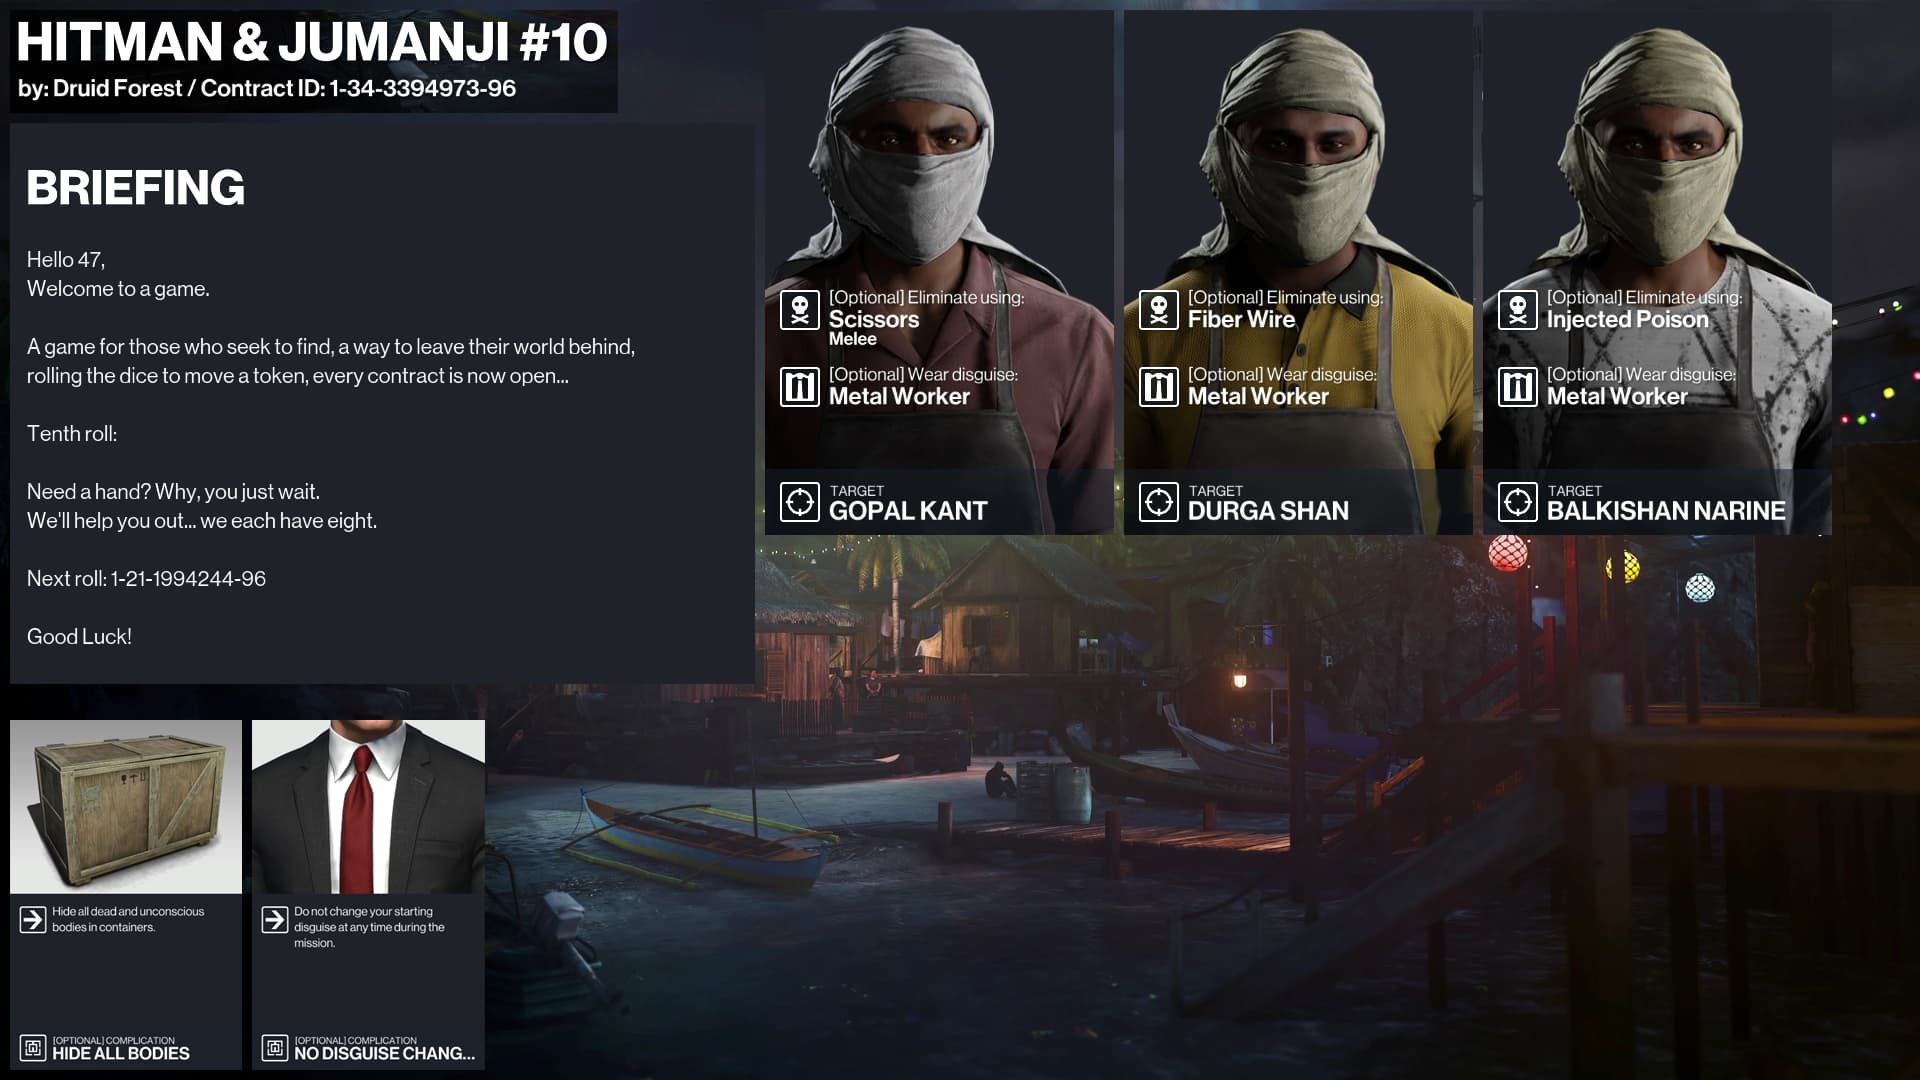Open the wooden crate complication thumbnail
Screen dimensions: 1920x1080
(x=126, y=806)
